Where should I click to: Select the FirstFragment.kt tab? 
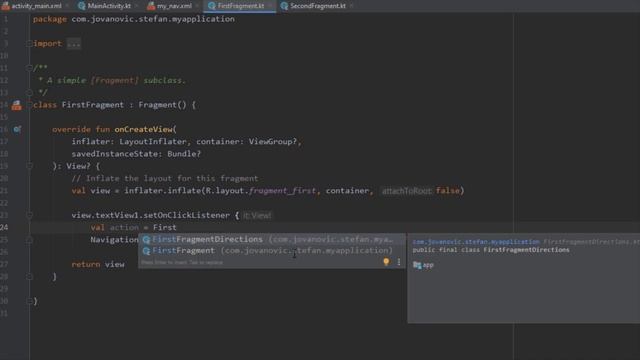[240, 6]
